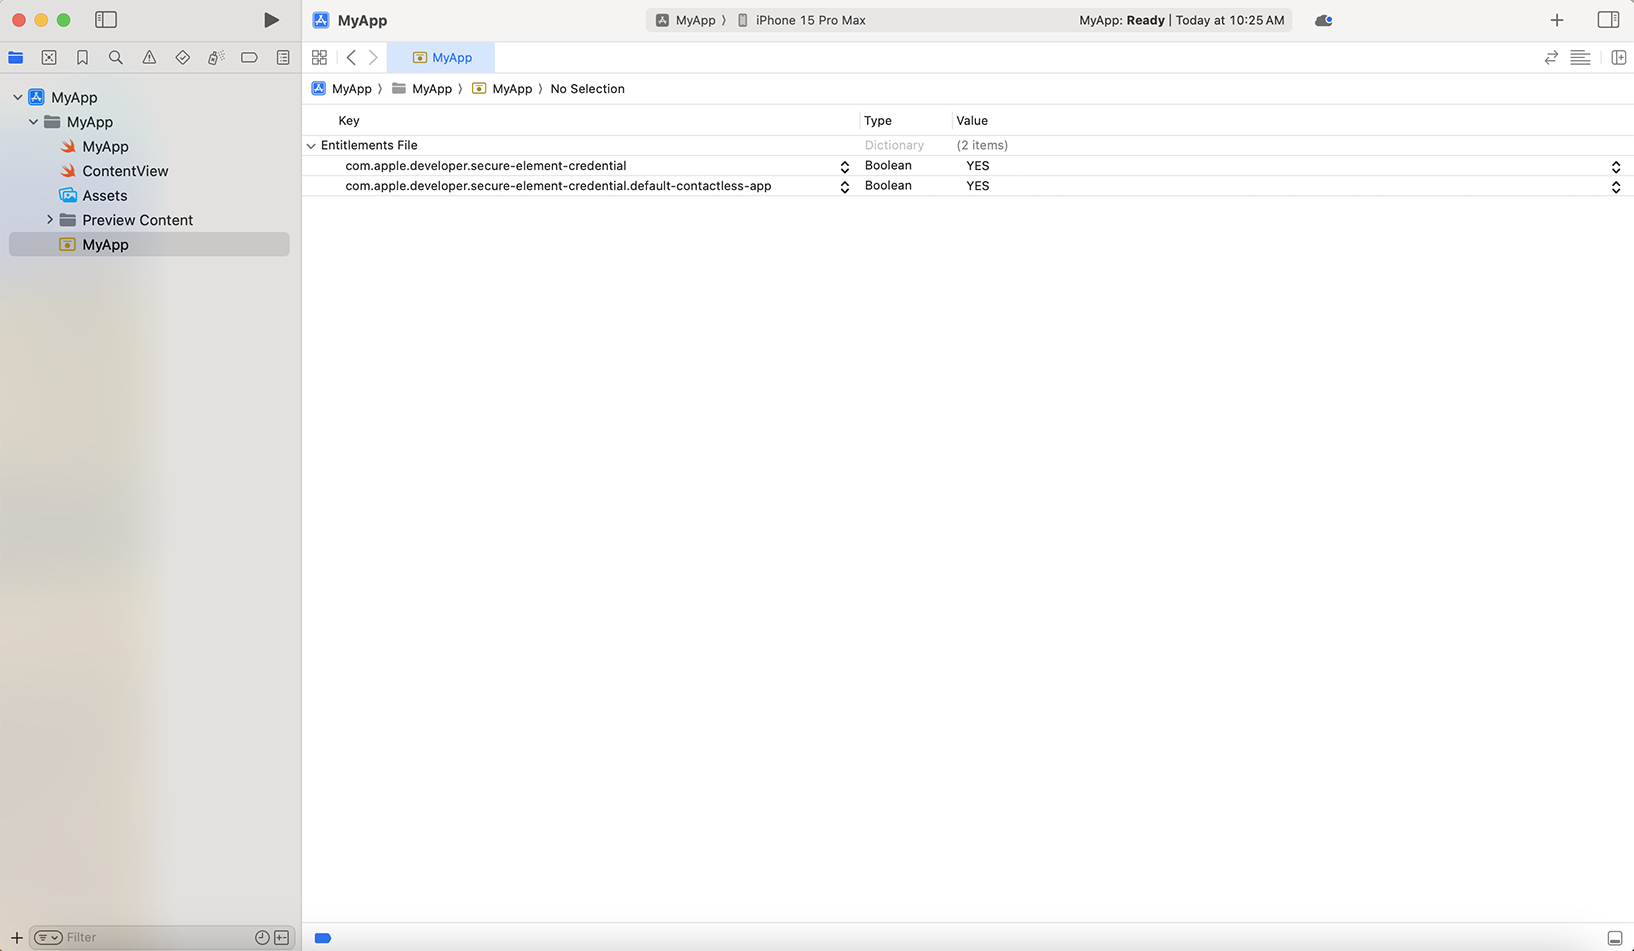Expand the Preview Content folder
The width and height of the screenshot is (1634, 951).
(x=50, y=220)
